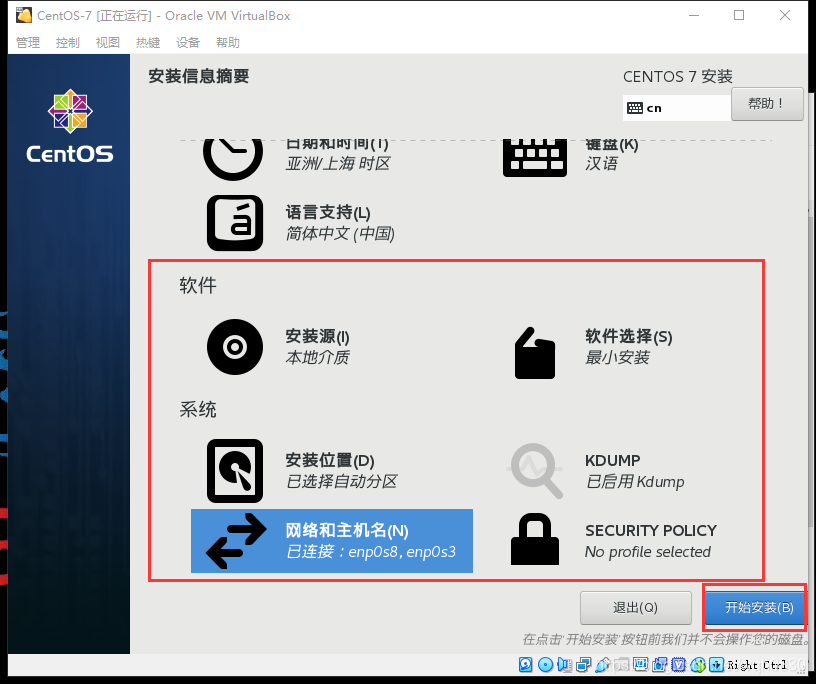816x684 pixels.
Task: Click the CPU virtualization status icon
Action: [679, 665]
